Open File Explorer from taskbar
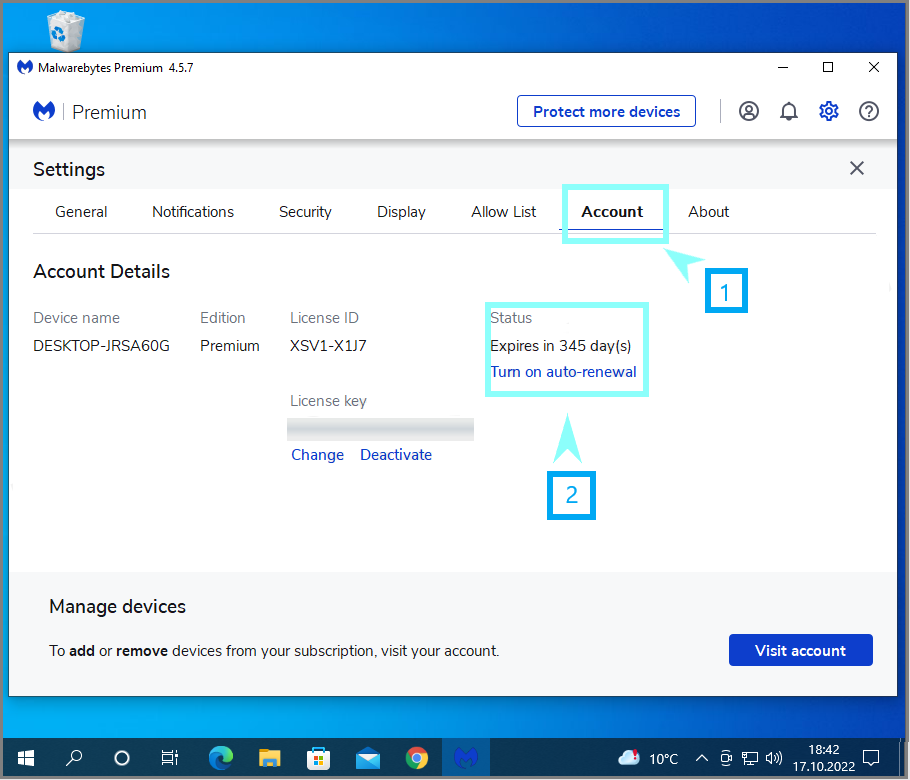This screenshot has width=910, height=780. pyautogui.click(x=269, y=758)
